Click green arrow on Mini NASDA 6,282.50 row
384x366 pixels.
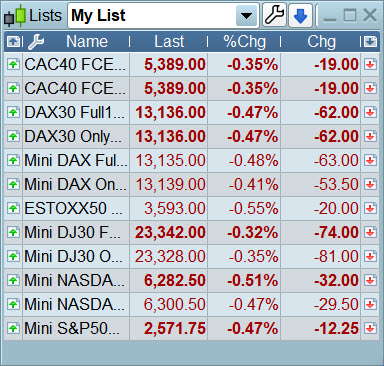pos(13,280)
